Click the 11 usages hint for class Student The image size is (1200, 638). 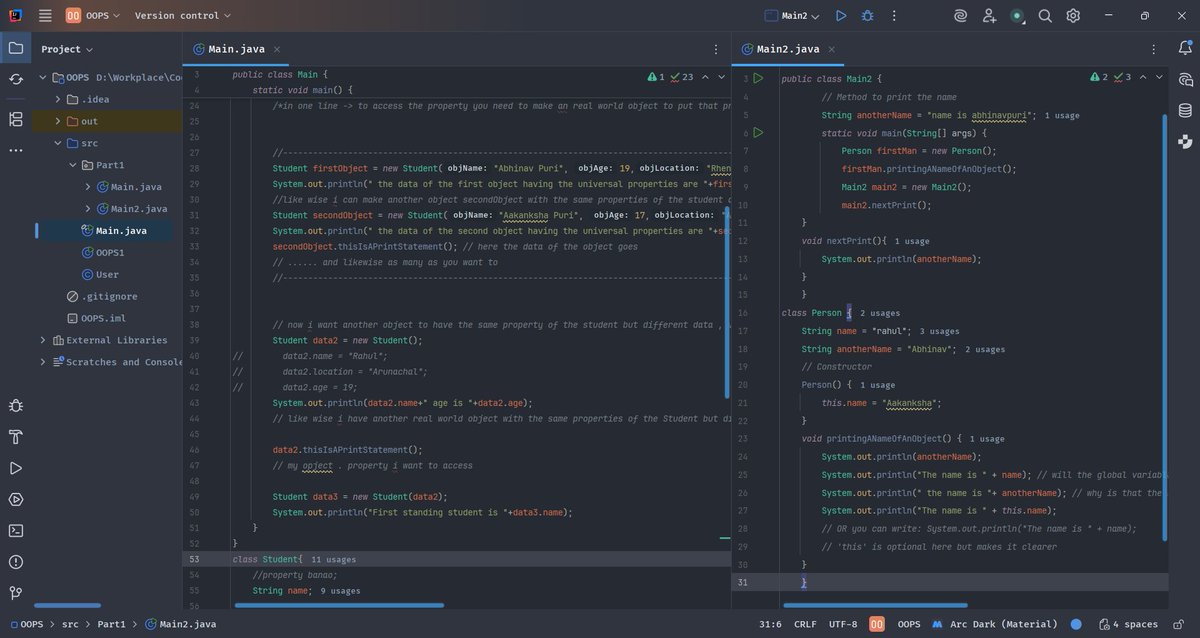point(333,560)
